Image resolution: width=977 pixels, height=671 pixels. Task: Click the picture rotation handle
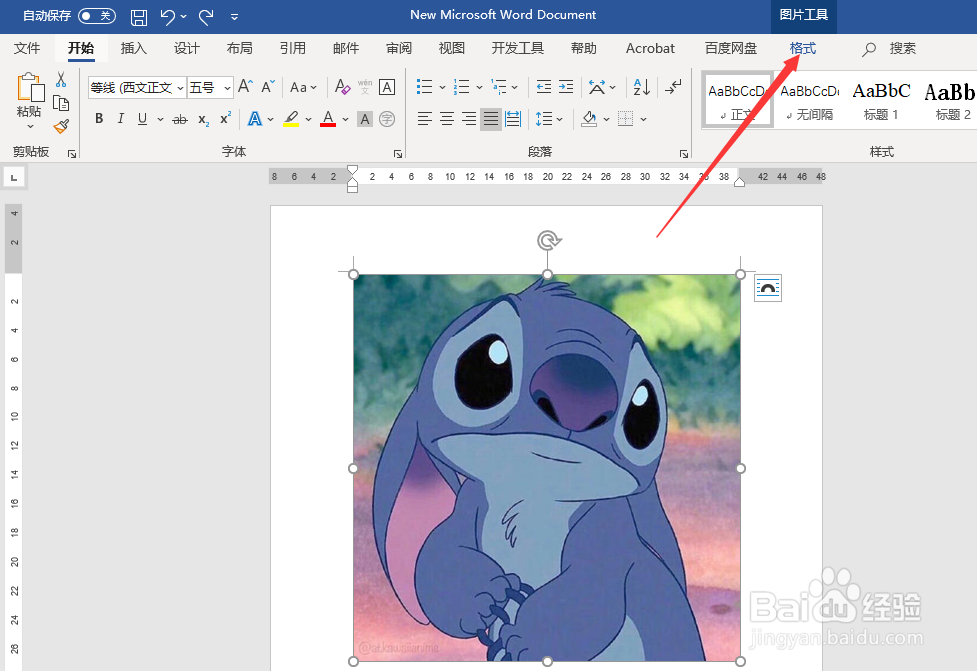pos(548,240)
